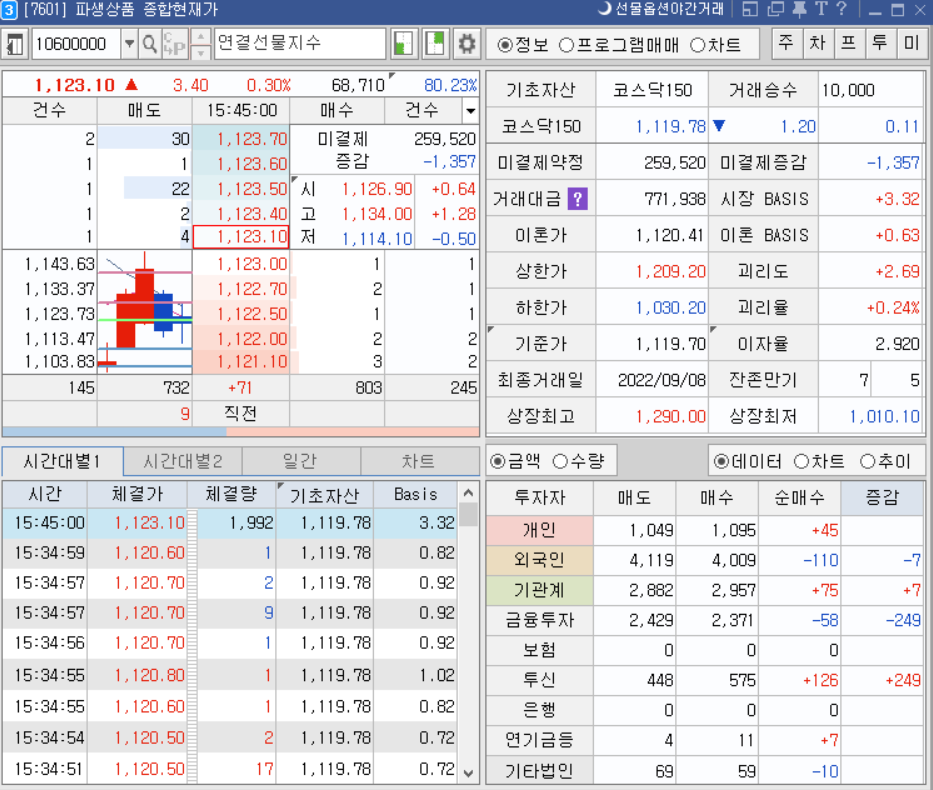Click the magnifier search icon
This screenshot has width=933, height=790.
click(150, 44)
